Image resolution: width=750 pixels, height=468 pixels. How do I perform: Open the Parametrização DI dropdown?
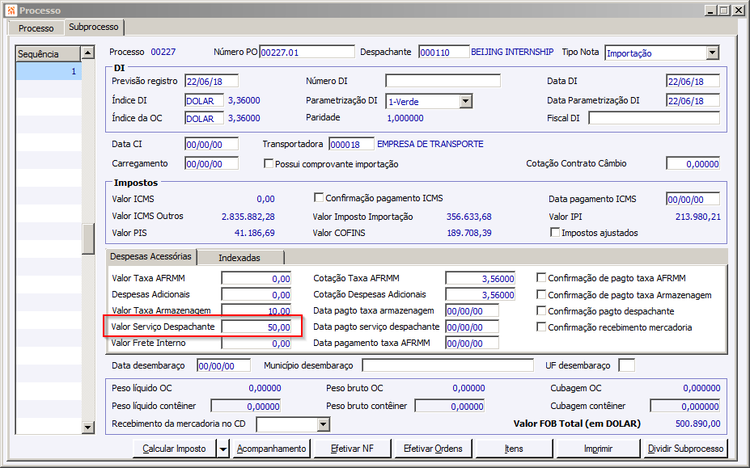(x=465, y=101)
